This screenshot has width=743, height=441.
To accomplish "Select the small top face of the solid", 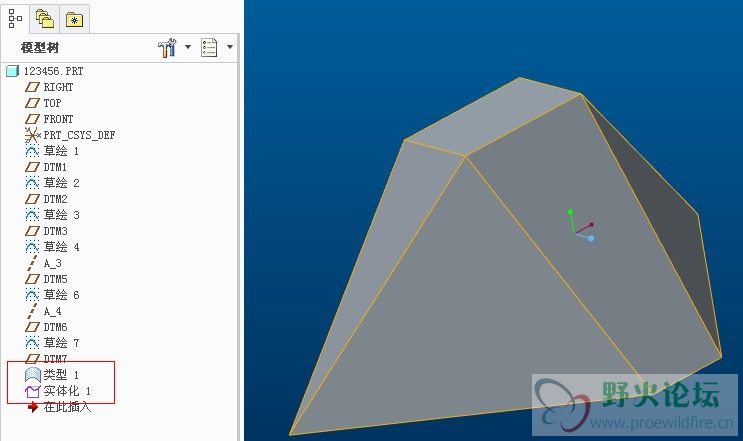I will pyautogui.click(x=493, y=117).
